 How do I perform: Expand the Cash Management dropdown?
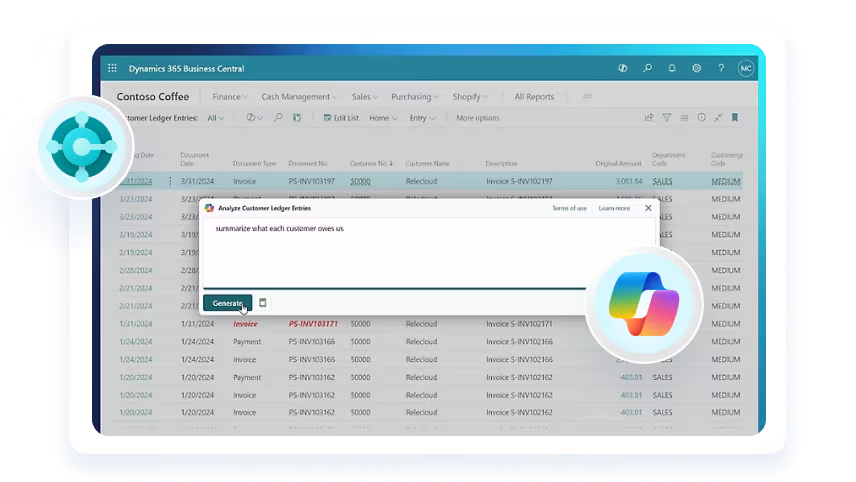(x=299, y=97)
